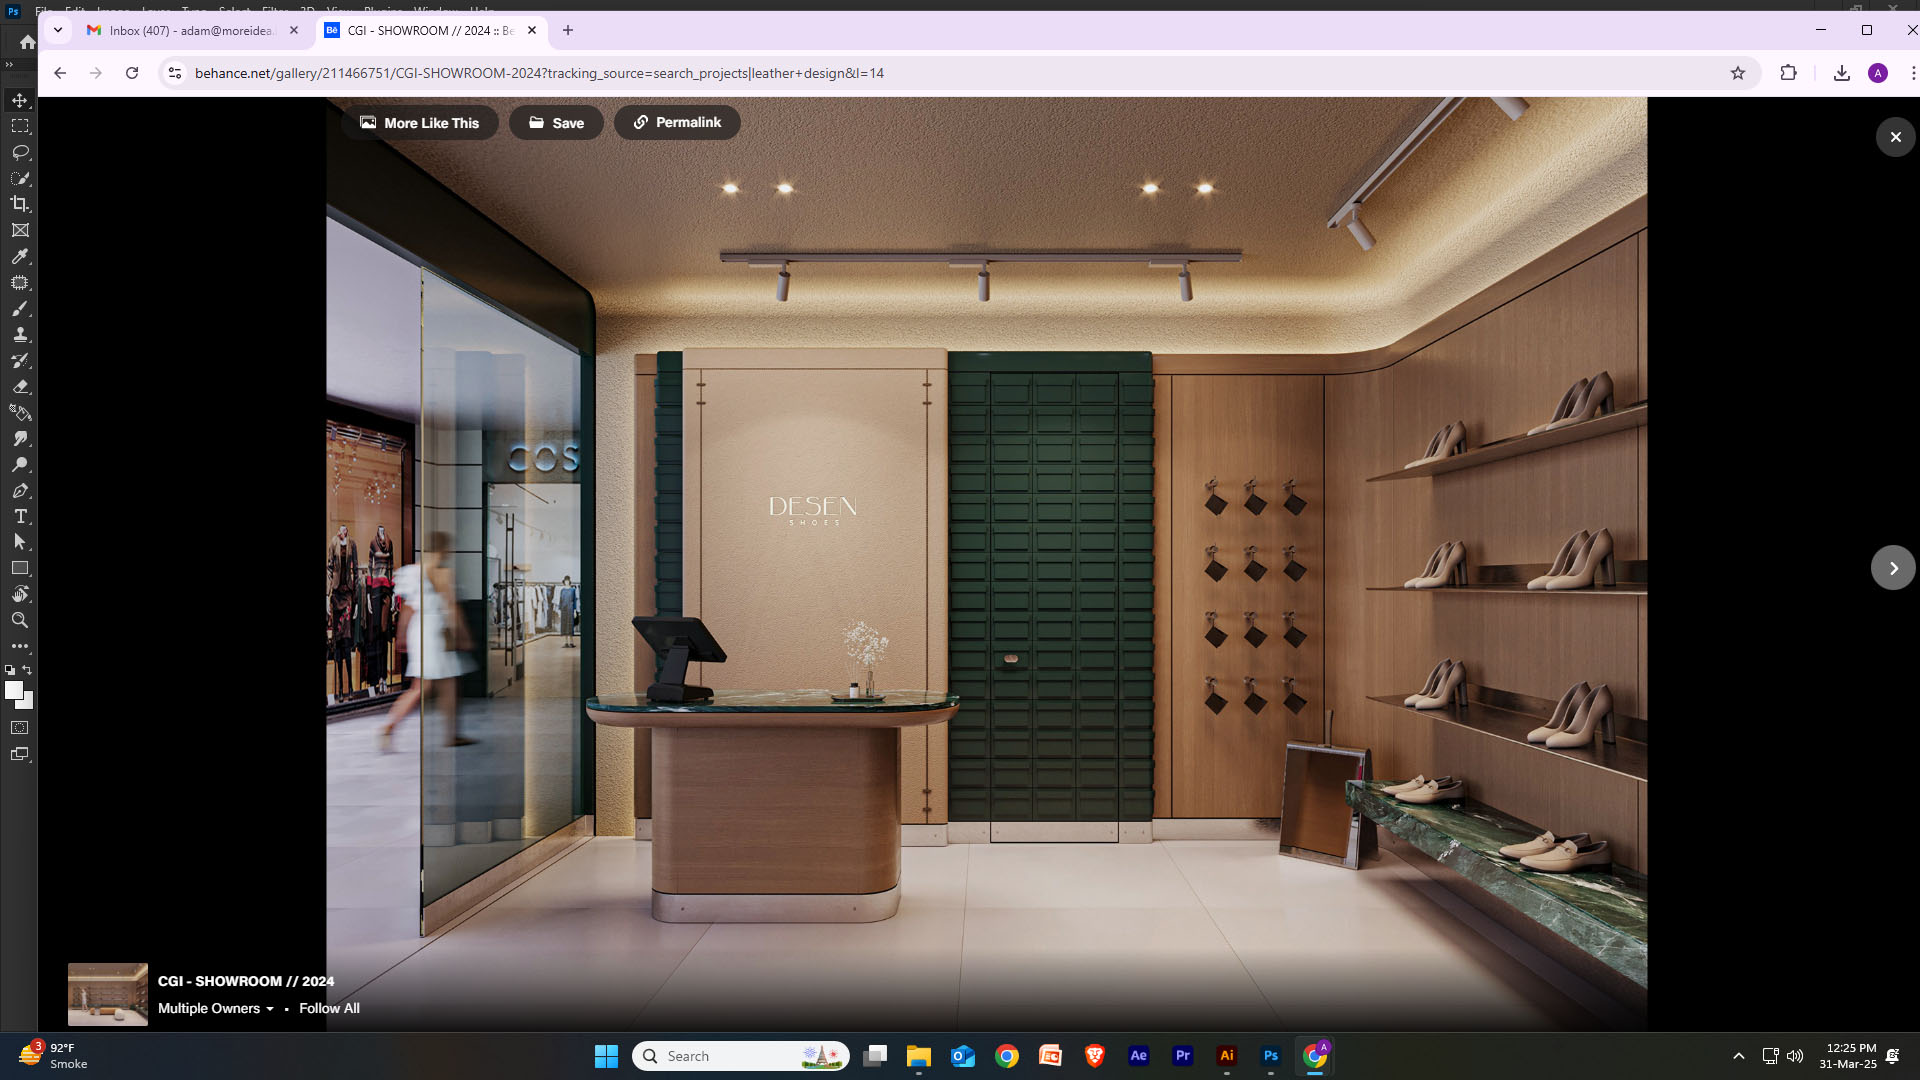Viewport: 1920px width, 1080px height.
Task: Show hidden system tray icons
Action: 1739,1056
